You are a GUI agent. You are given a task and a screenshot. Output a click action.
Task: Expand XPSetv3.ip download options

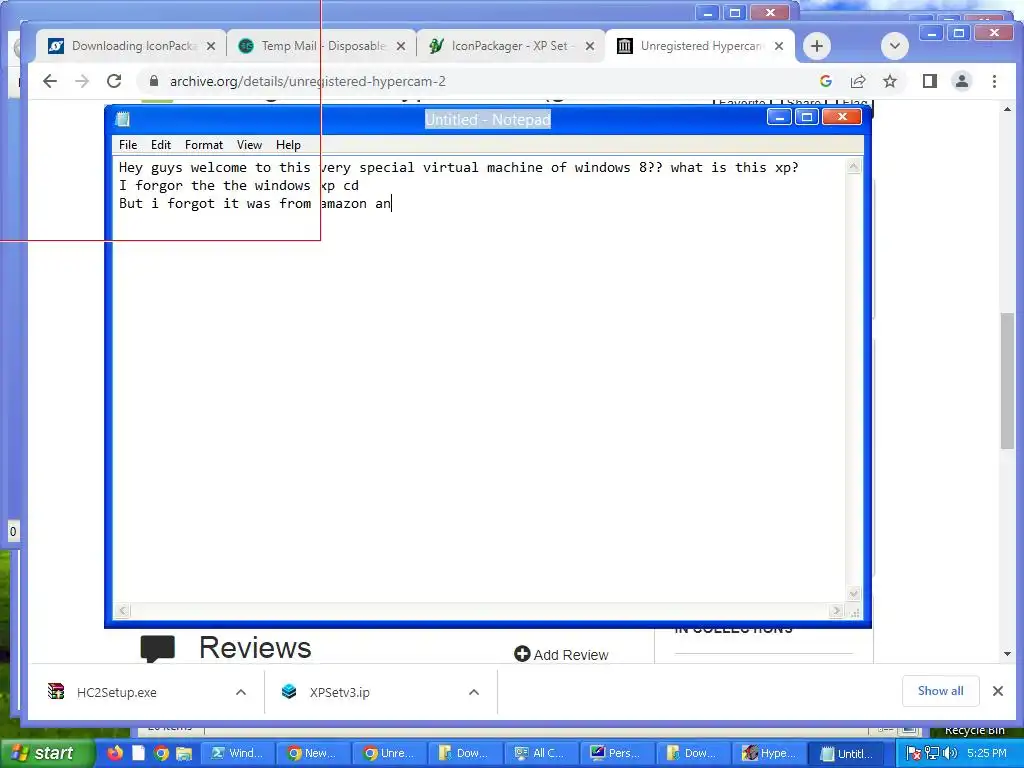474,692
